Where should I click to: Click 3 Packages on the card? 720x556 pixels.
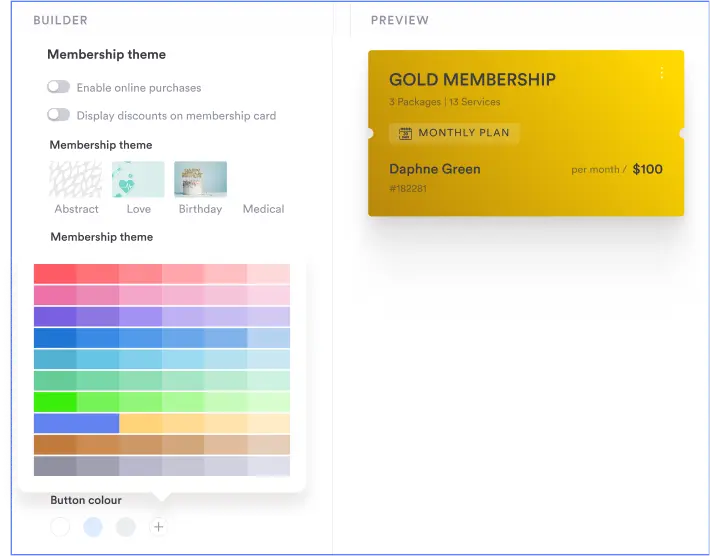coord(415,102)
